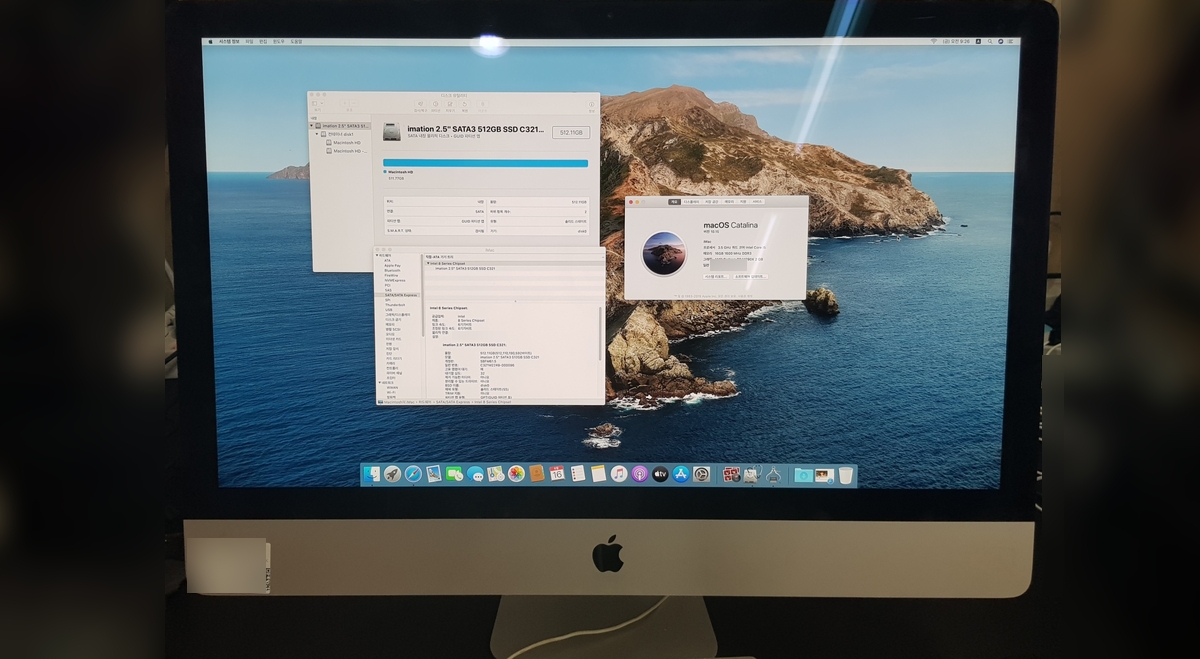Open System Preferences gear icon in Dock
Screen dimensions: 1200x659
pyautogui.click(x=702, y=474)
